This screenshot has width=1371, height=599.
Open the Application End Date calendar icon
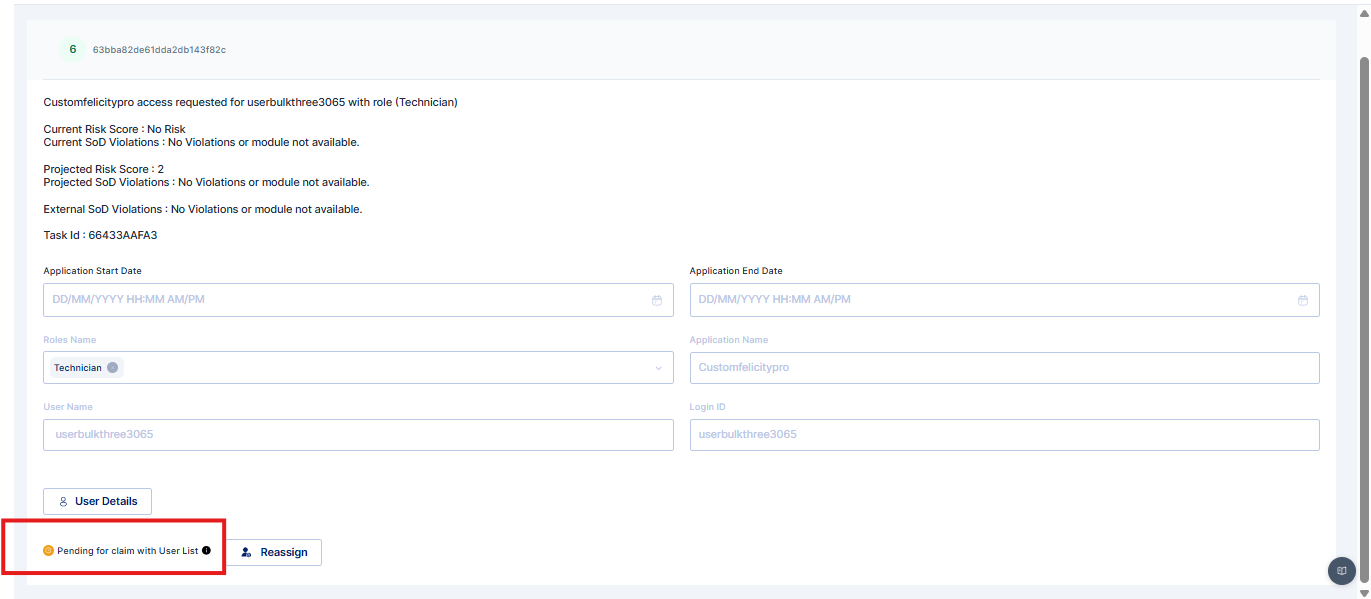[1302, 300]
